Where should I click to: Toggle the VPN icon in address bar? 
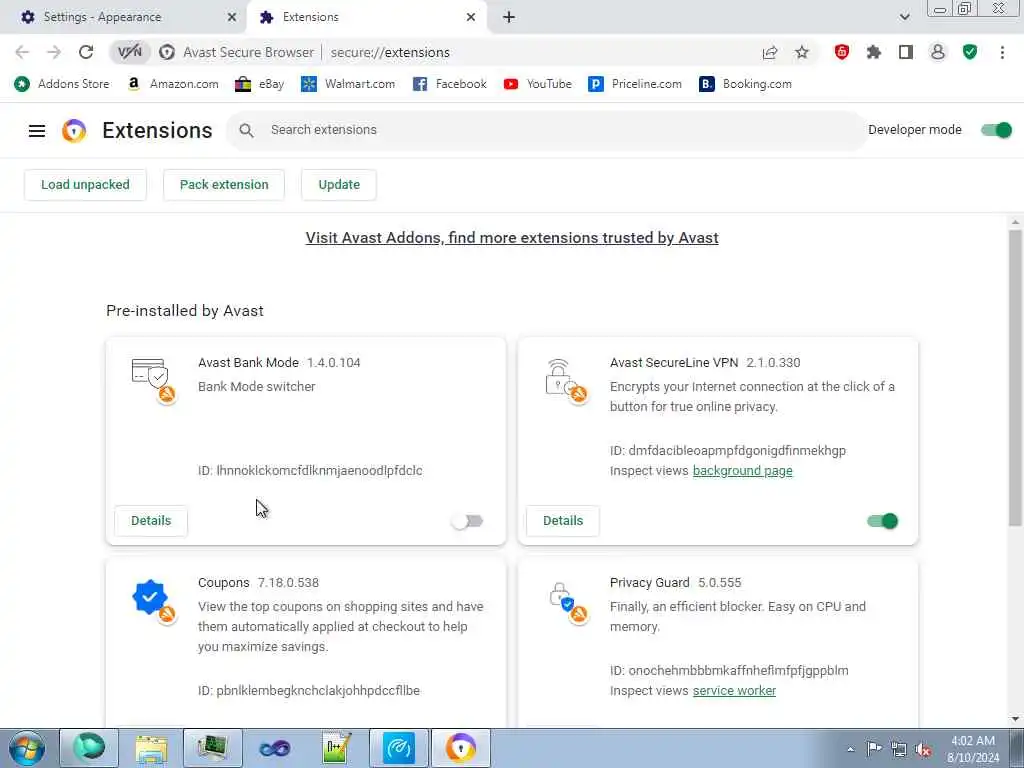click(x=130, y=52)
